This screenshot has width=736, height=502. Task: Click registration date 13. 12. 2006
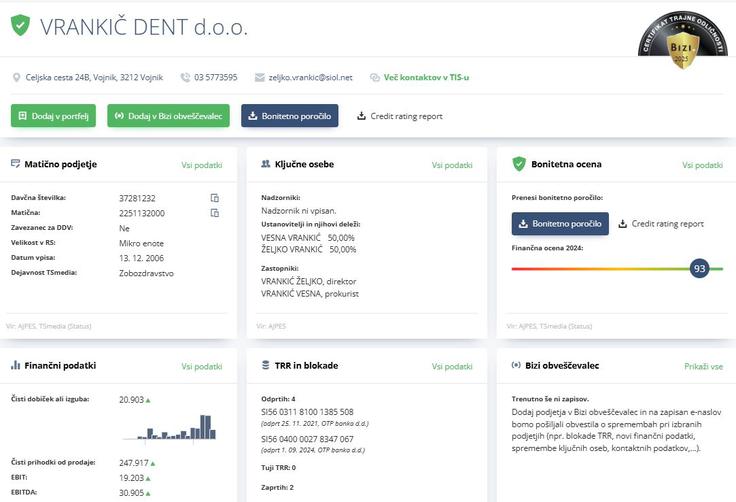coord(141,258)
